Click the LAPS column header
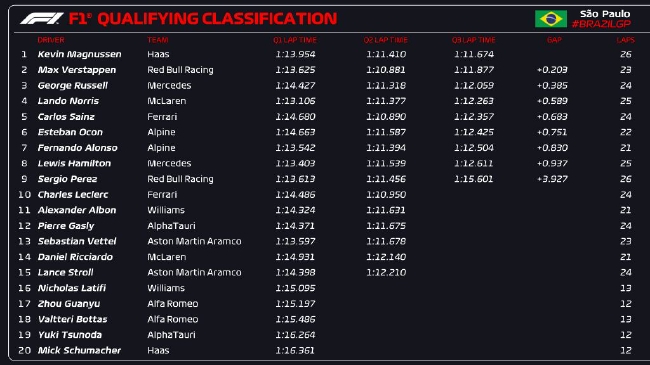This screenshot has width=650, height=365. tap(626, 40)
